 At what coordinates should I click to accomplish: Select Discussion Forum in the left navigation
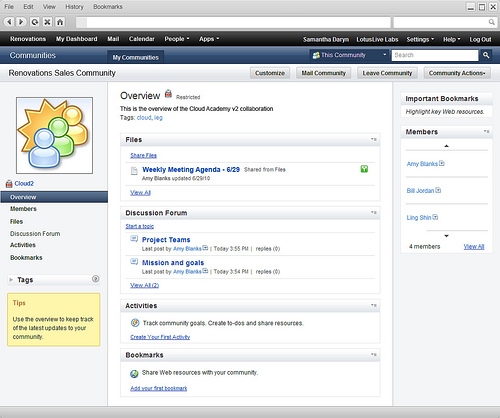pos(35,234)
